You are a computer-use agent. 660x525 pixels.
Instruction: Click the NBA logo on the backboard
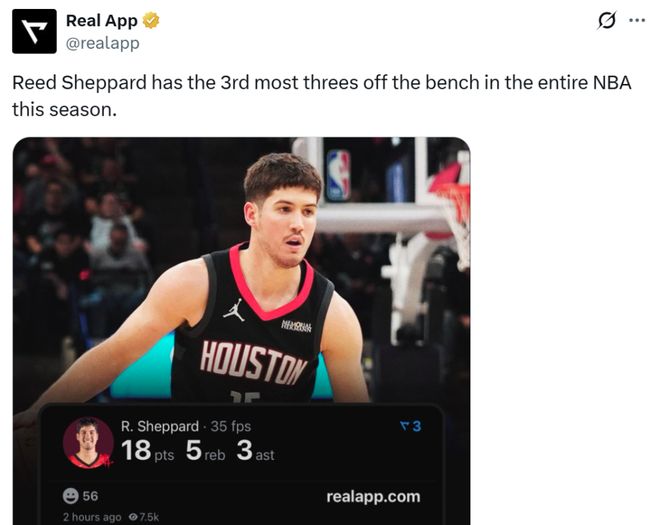click(339, 175)
